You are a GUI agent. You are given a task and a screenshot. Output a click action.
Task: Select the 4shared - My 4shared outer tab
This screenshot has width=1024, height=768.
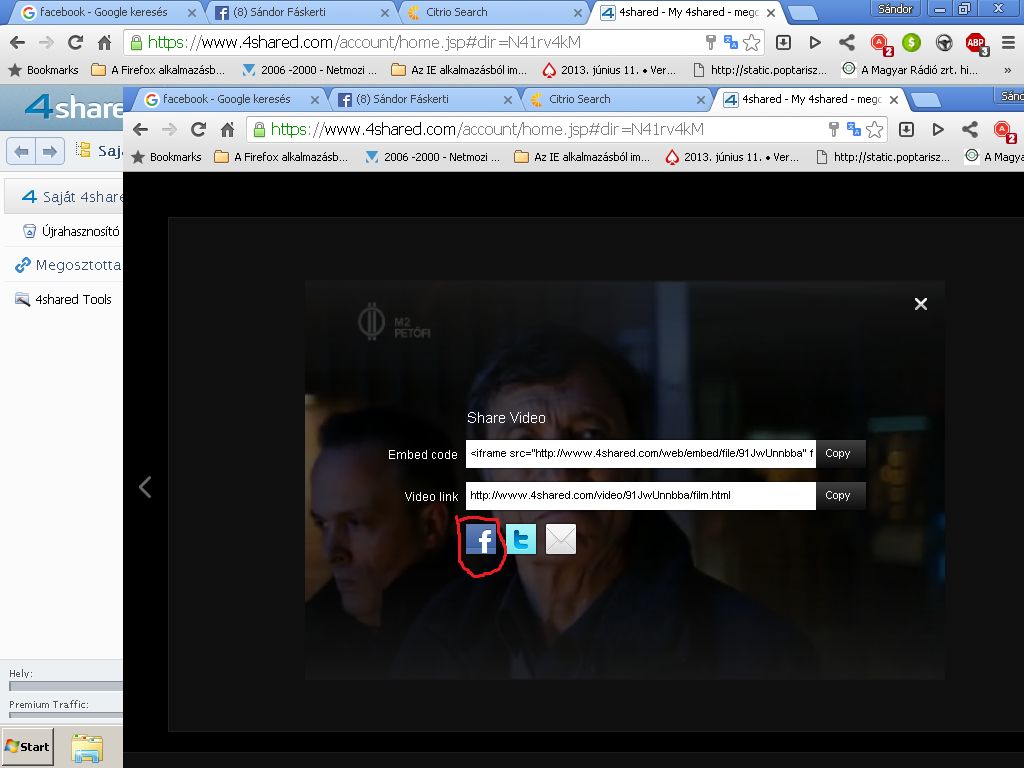(x=688, y=12)
